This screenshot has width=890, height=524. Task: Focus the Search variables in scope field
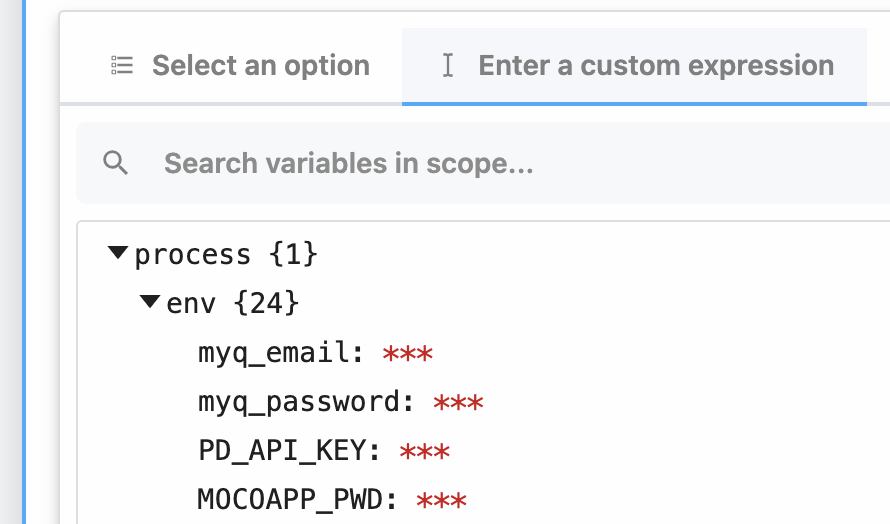coord(483,163)
